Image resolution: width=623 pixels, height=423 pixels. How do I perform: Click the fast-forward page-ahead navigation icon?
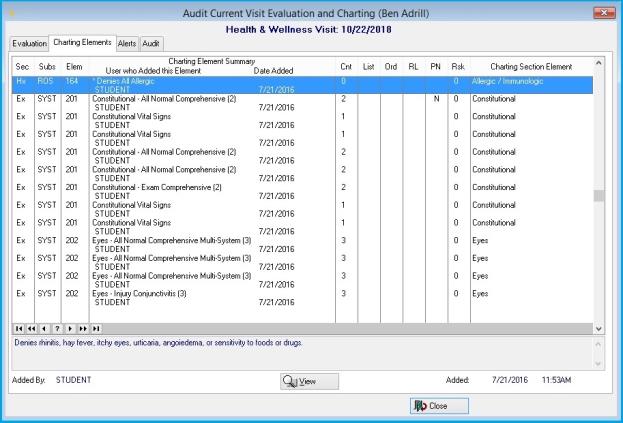83,328
